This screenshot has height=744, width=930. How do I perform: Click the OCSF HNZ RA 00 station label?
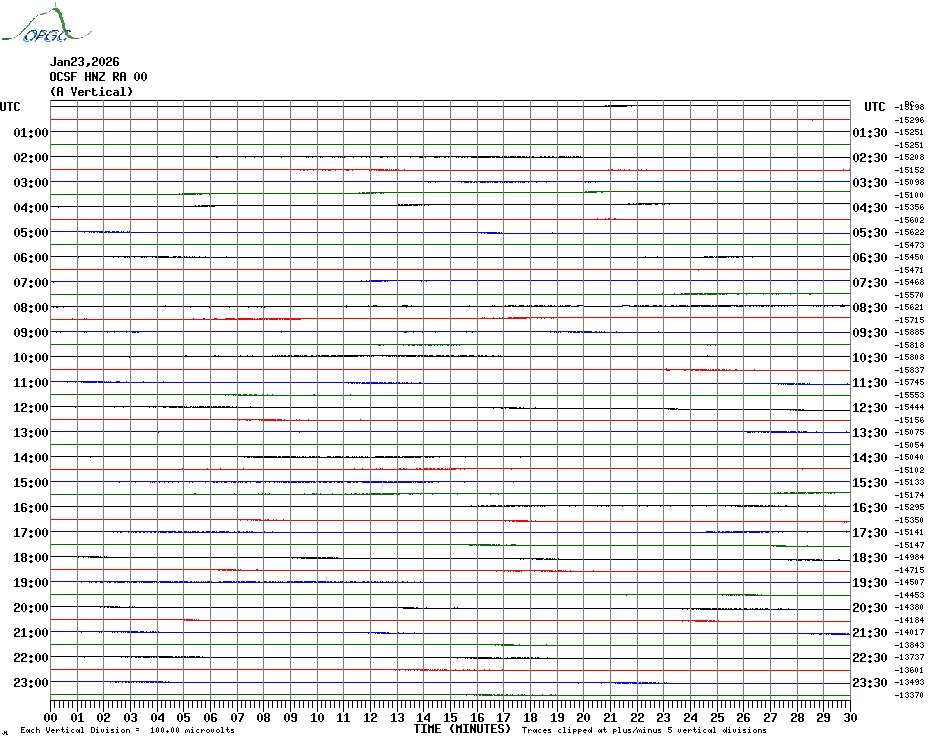[x=98, y=77]
